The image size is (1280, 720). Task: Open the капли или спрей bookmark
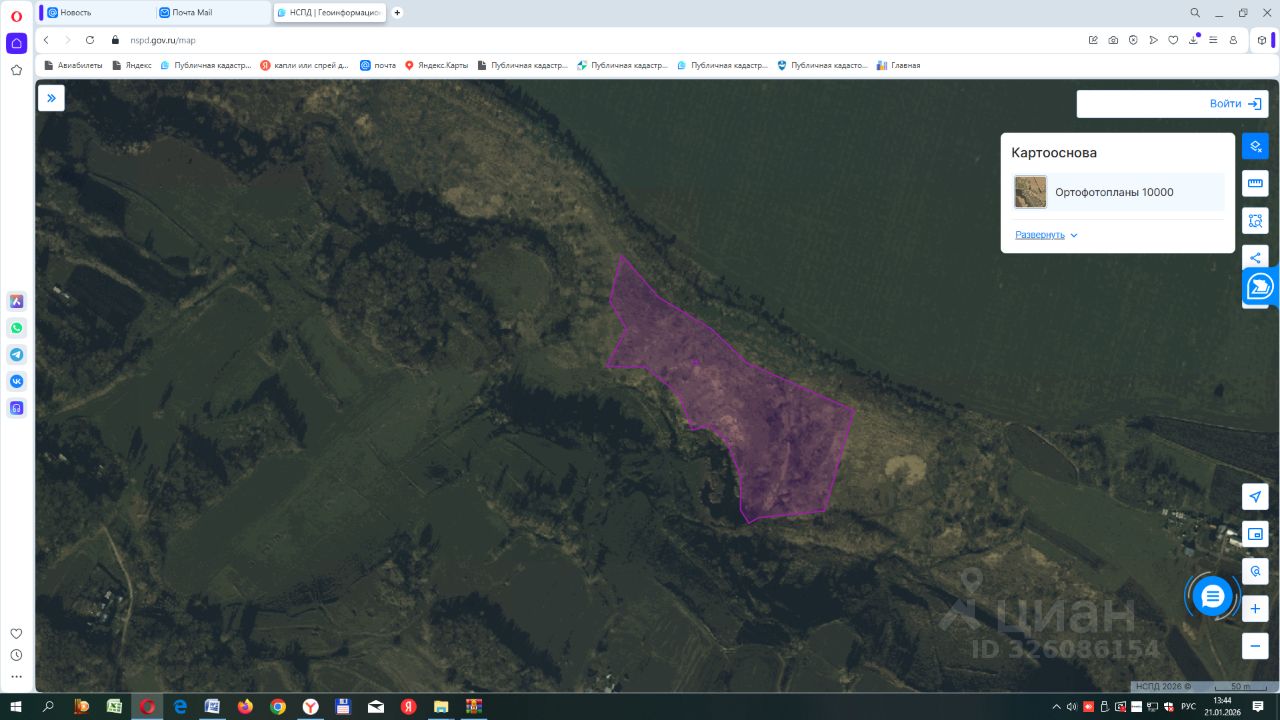(304, 65)
